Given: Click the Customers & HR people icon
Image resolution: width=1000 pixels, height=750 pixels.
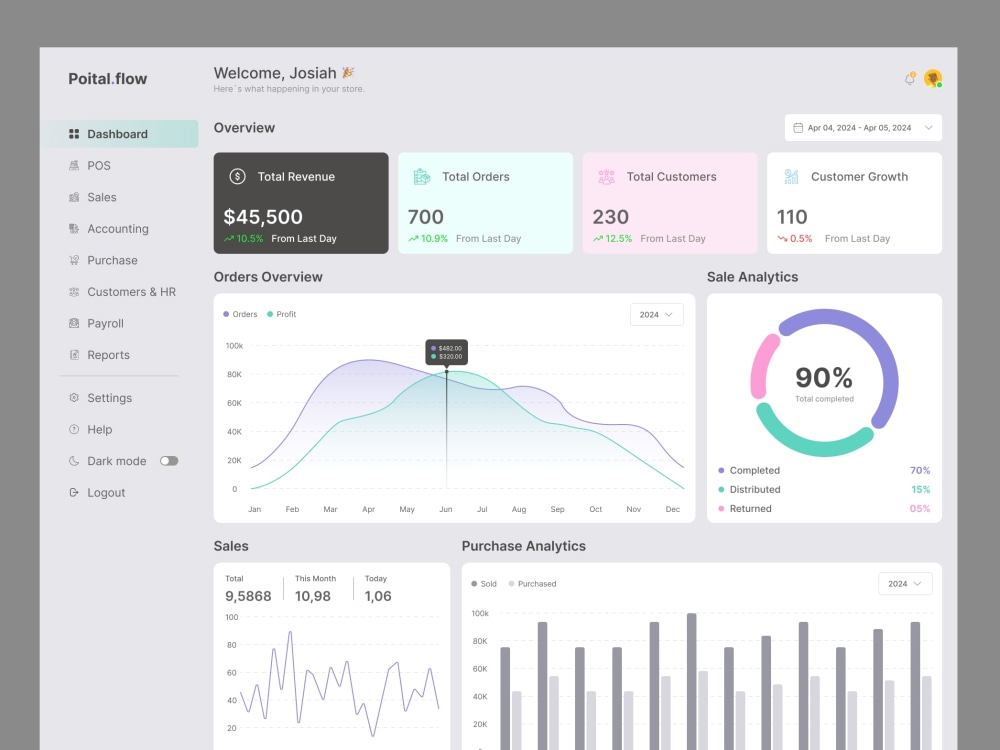Looking at the screenshot, I should (x=74, y=291).
